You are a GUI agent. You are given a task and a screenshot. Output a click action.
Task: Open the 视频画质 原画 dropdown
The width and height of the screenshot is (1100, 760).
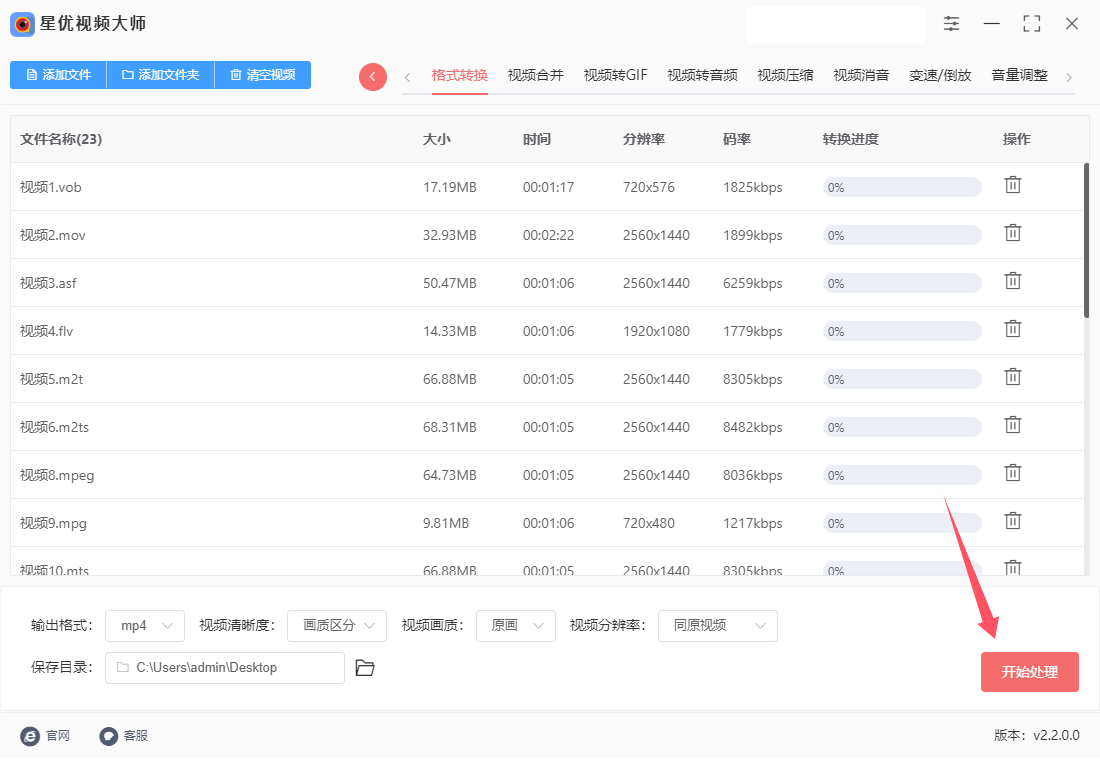[x=516, y=626]
